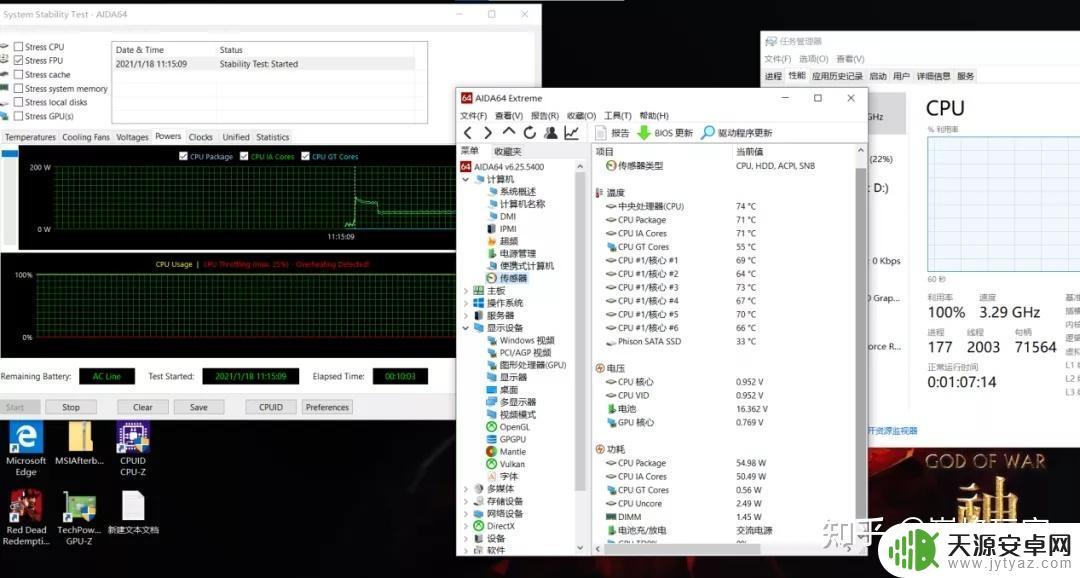Select MSIAfterburner zip folder on desktop
1080x578 pixels.
(x=79, y=444)
